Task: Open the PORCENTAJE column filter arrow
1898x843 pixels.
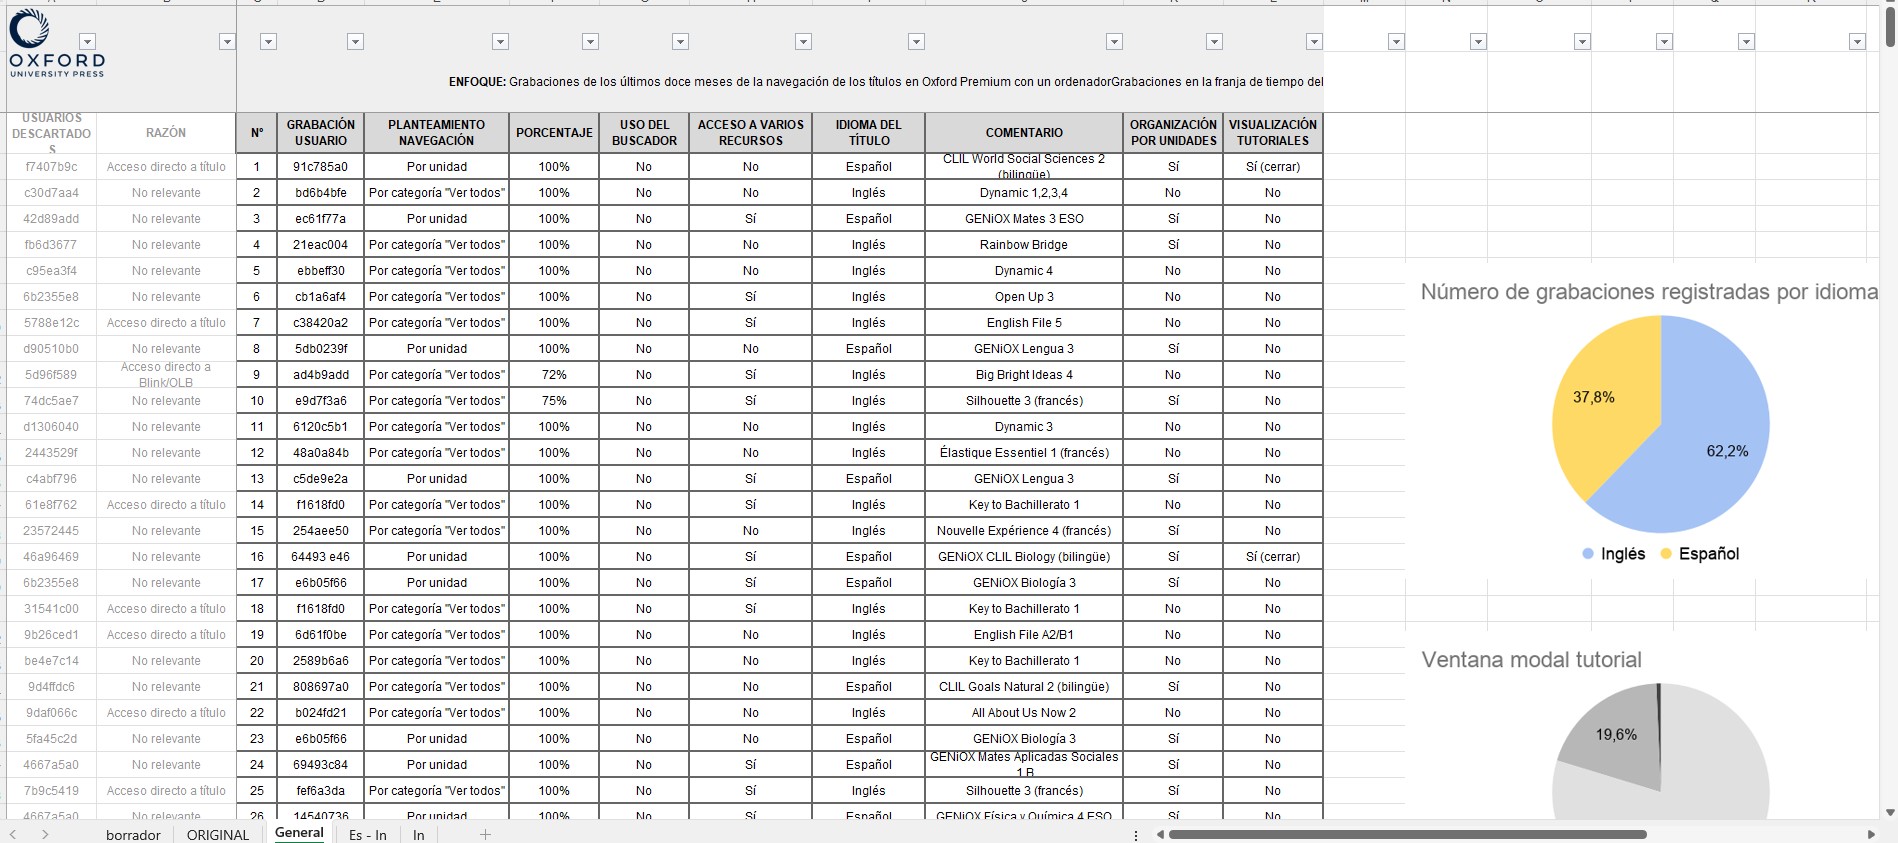Action: tap(590, 42)
